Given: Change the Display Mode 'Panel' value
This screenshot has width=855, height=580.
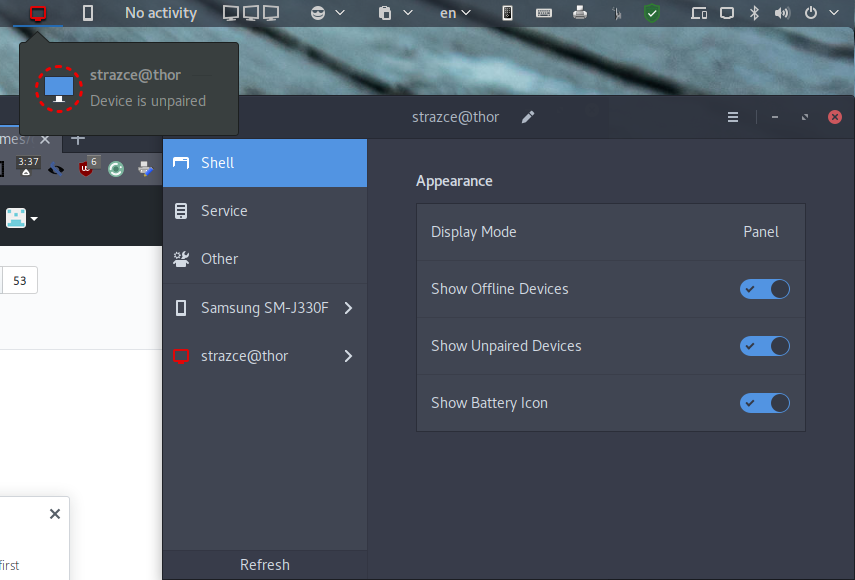Looking at the screenshot, I should [761, 232].
